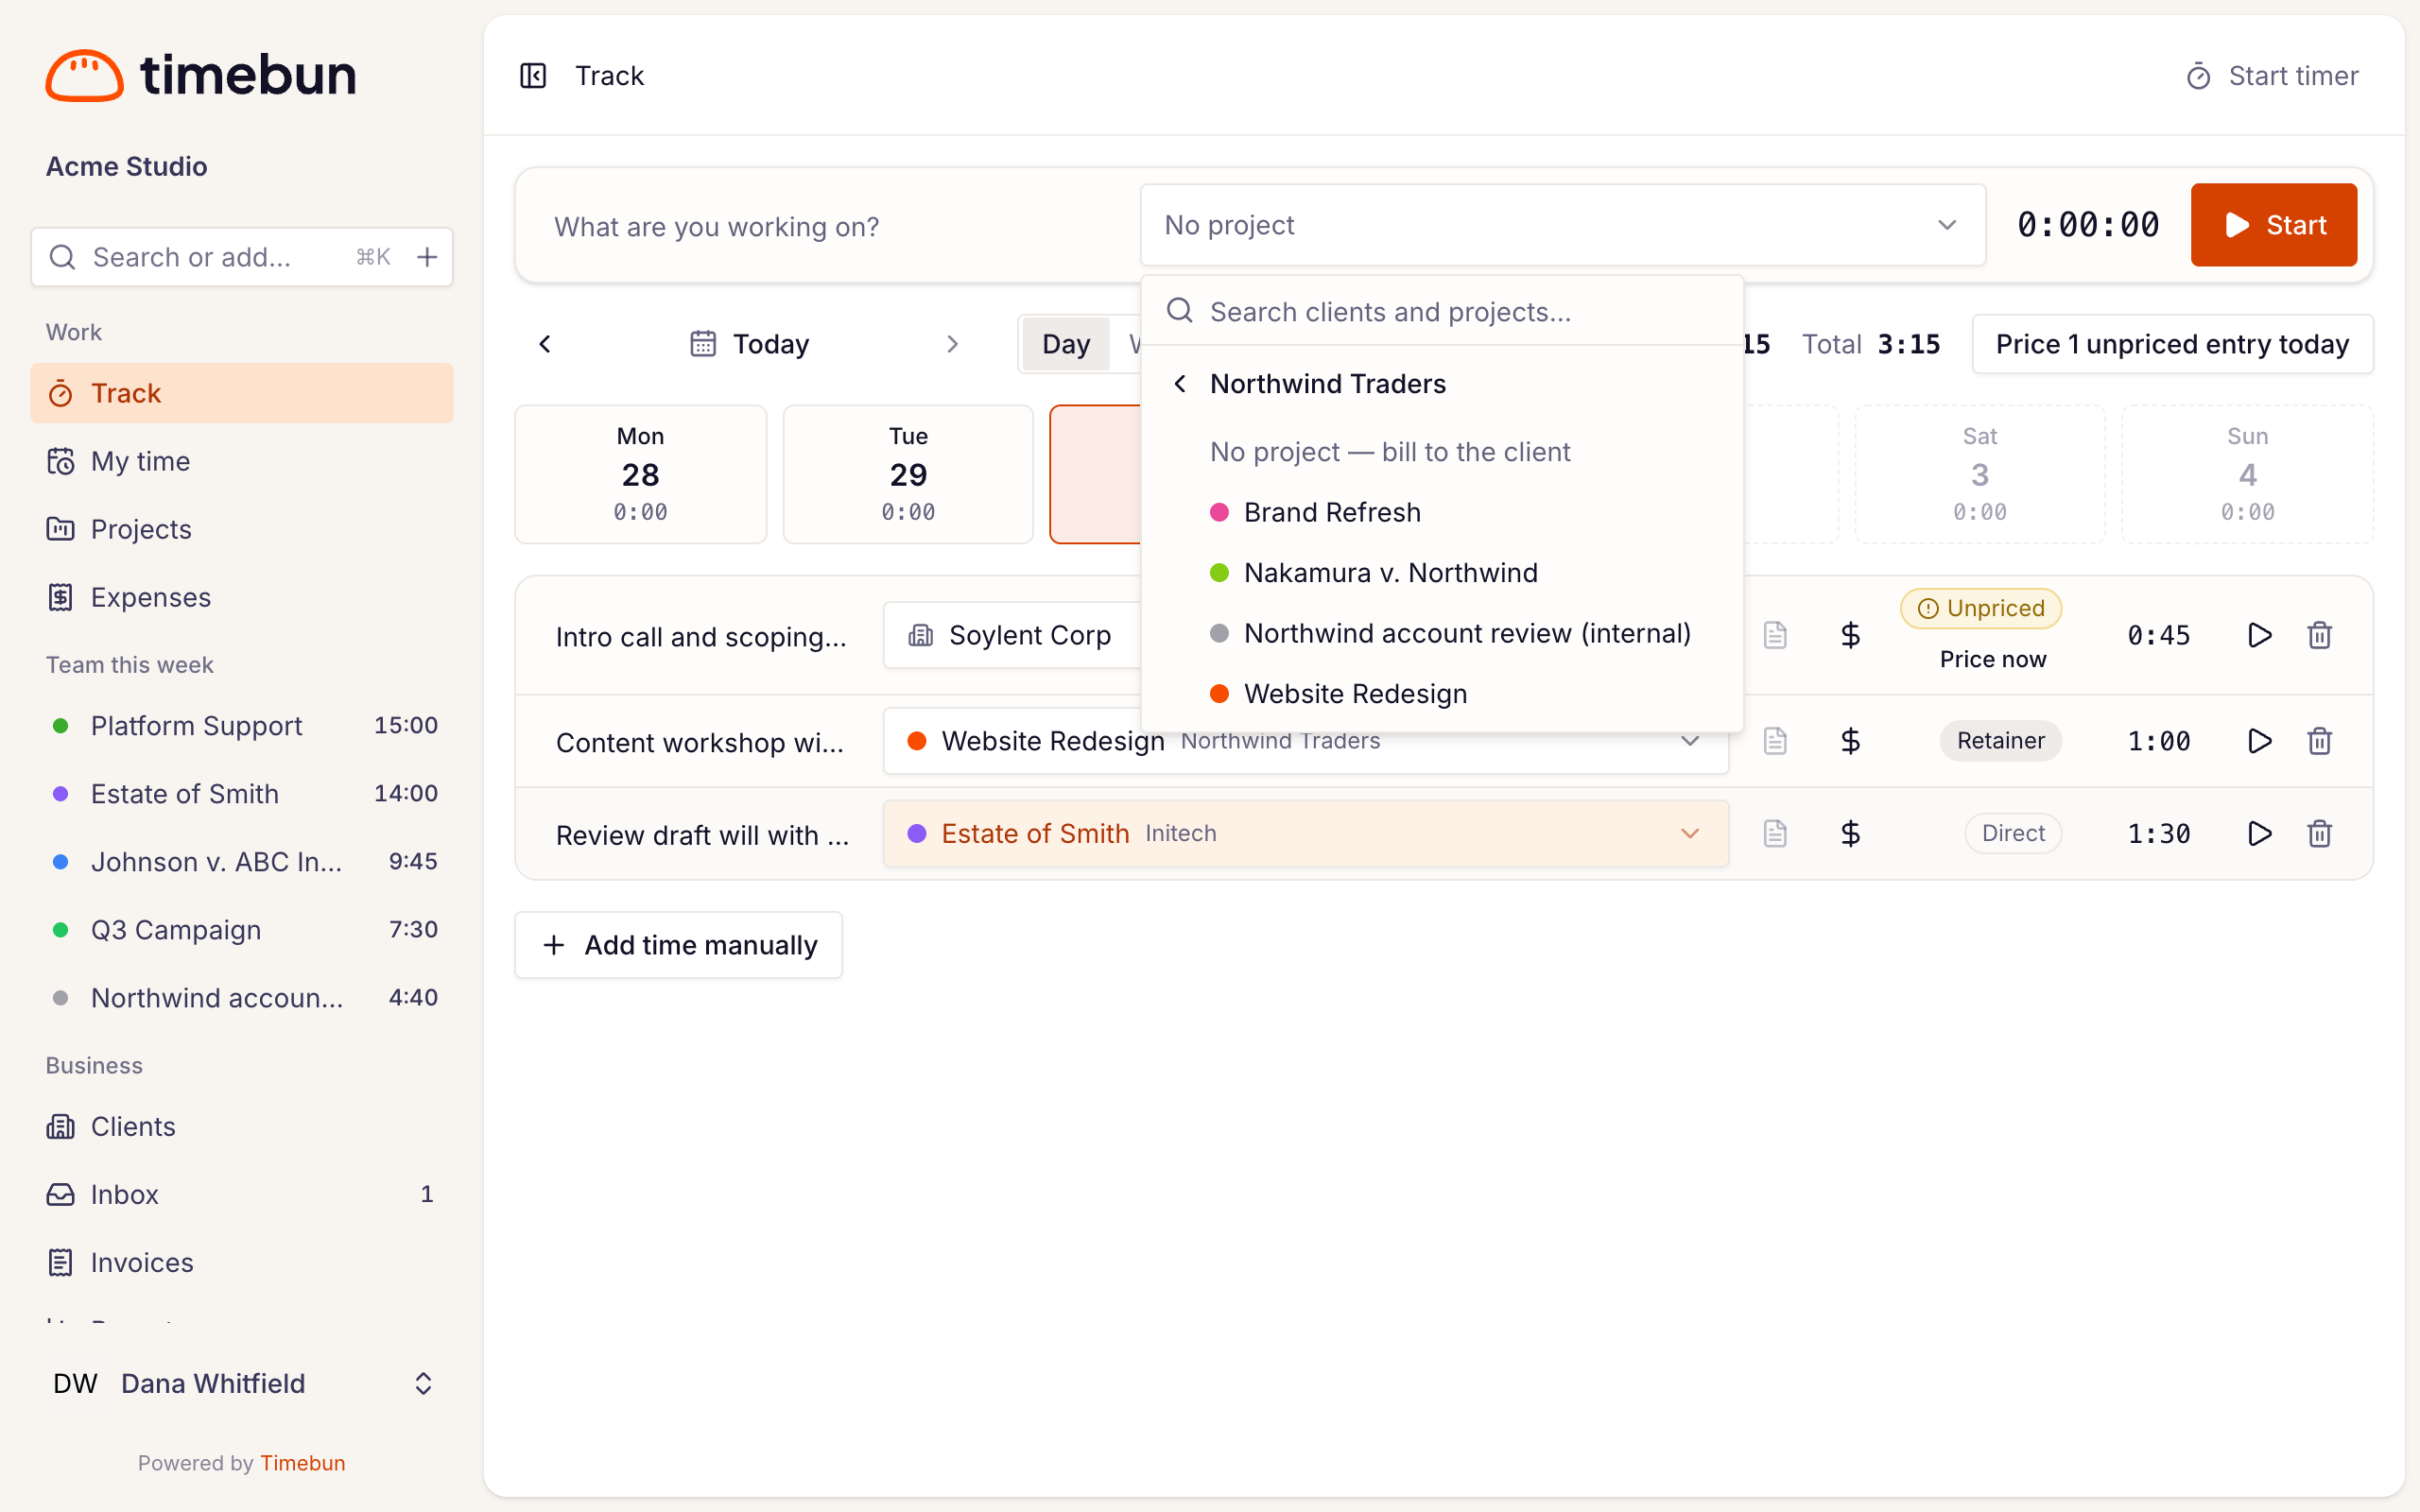Open Invoices in sidebar
The image size is (2420, 1512).
click(241, 1262)
